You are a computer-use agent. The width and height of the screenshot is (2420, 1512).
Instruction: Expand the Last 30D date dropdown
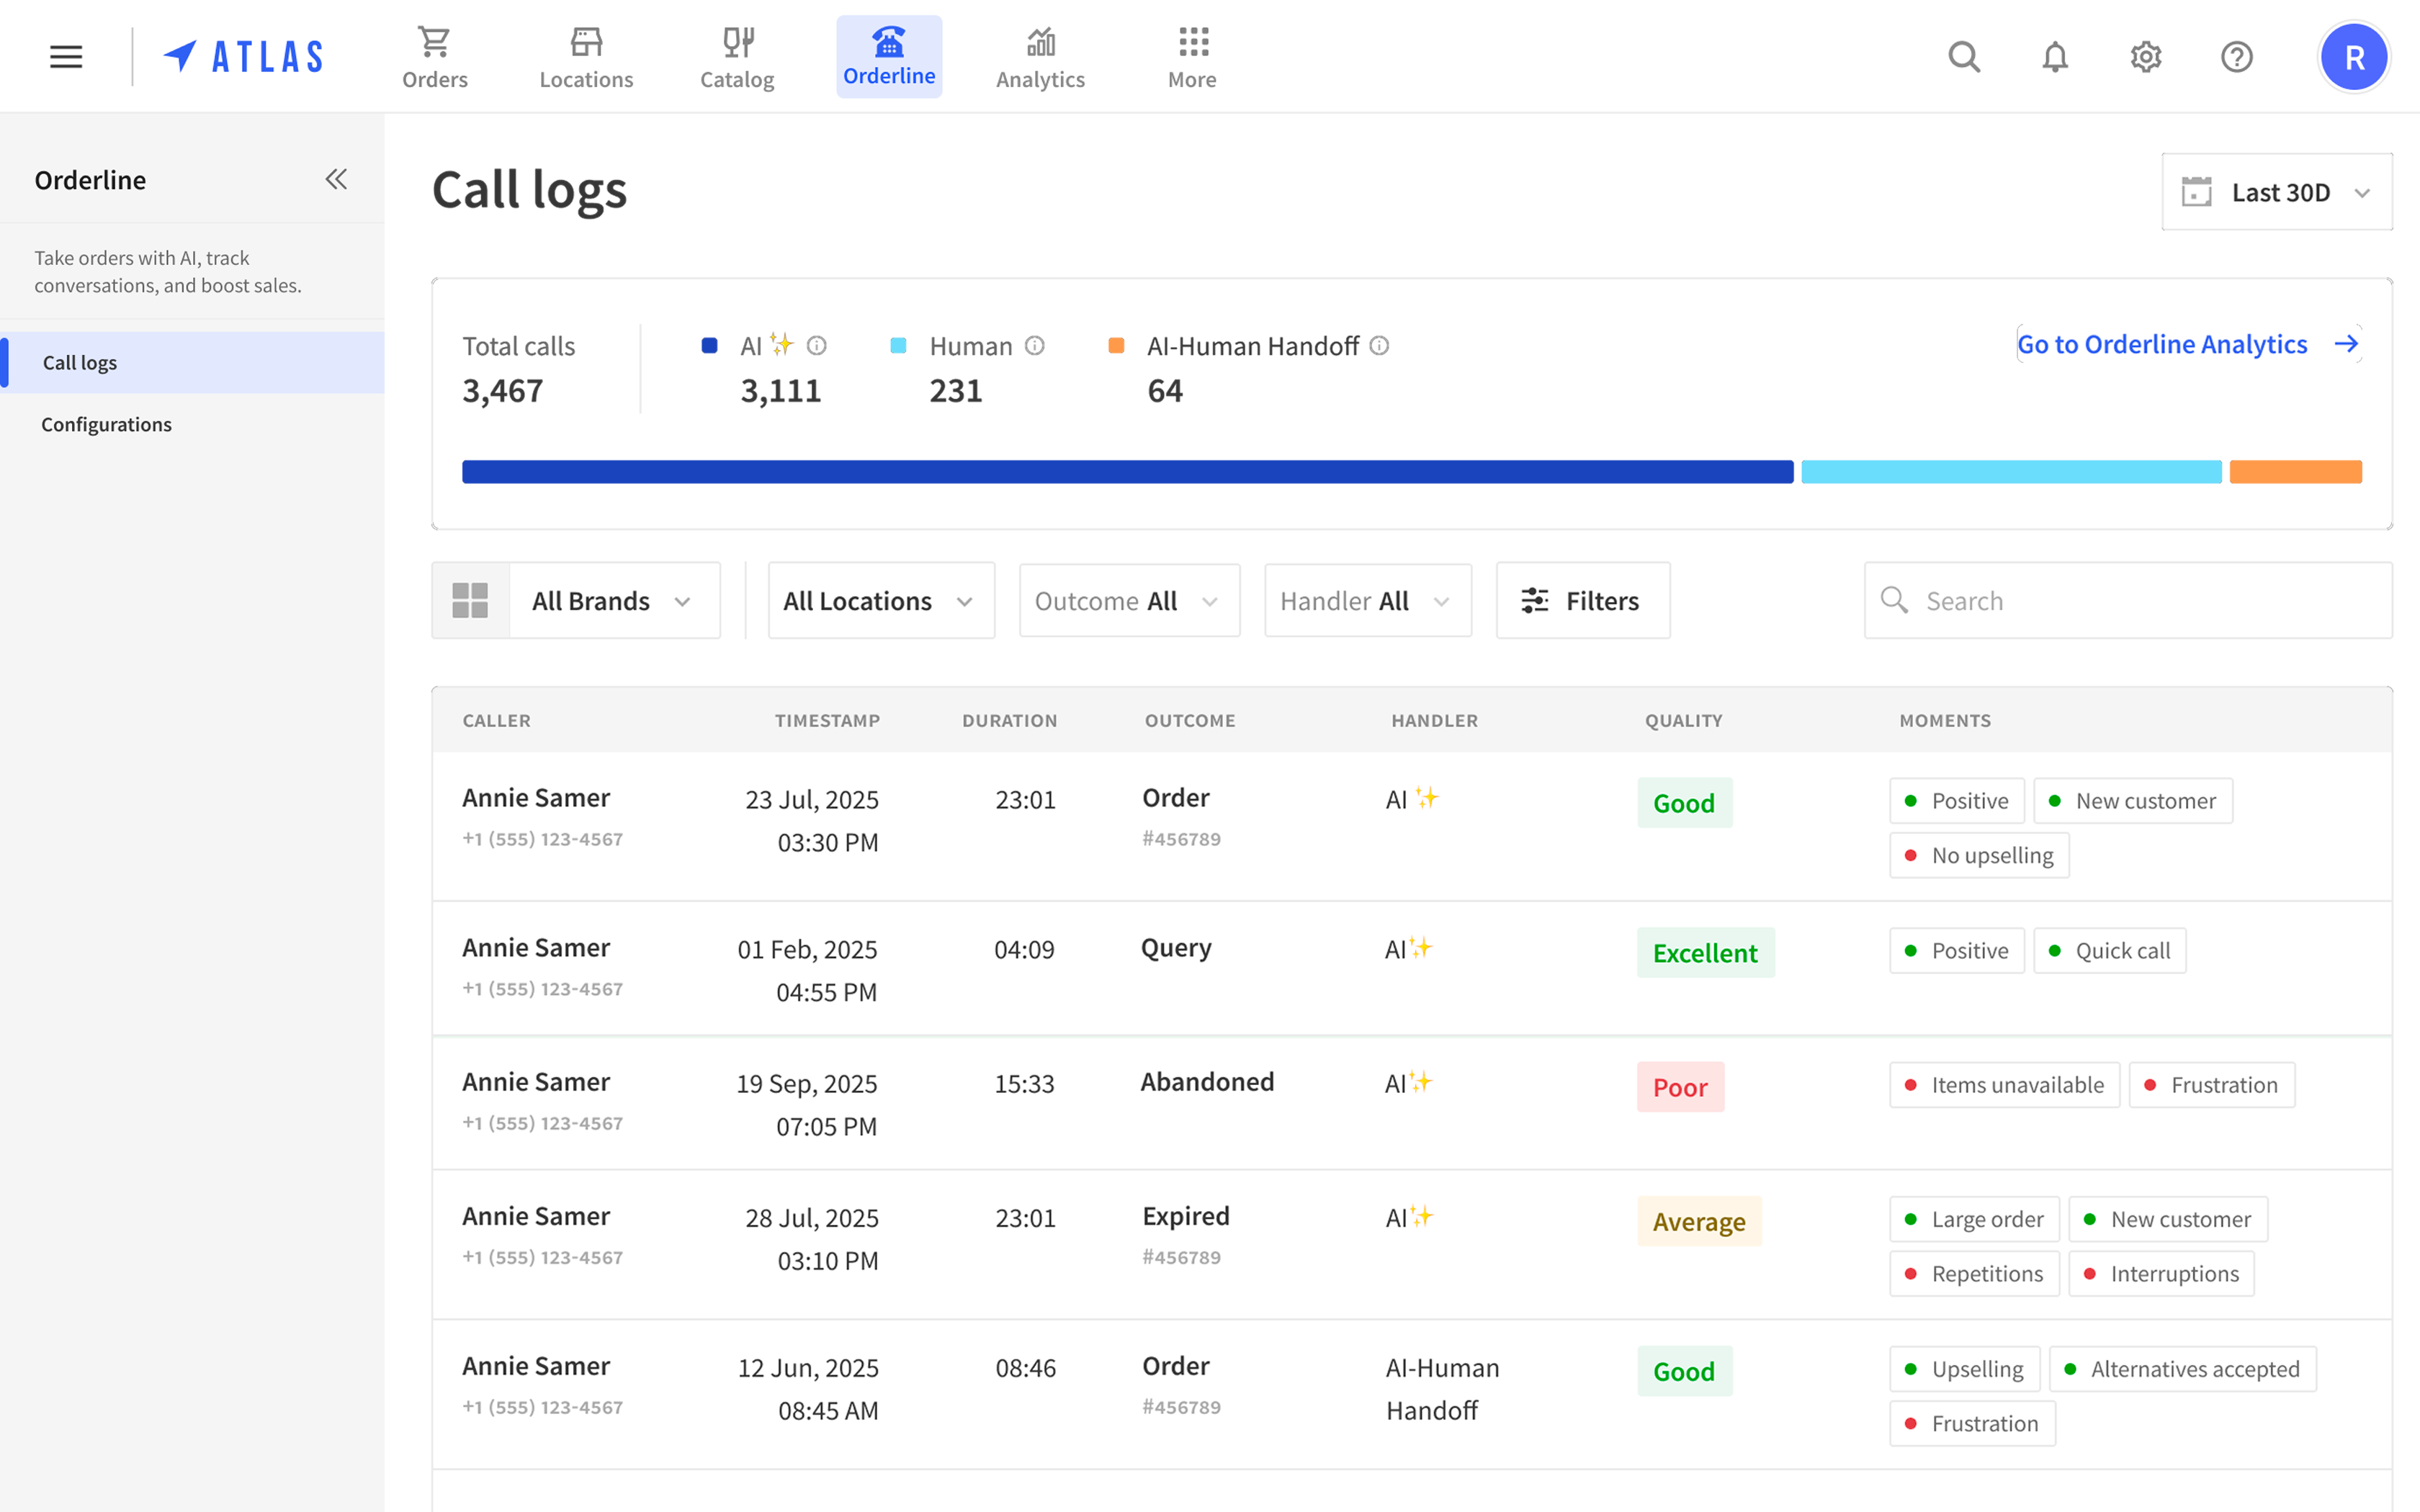coord(2277,192)
